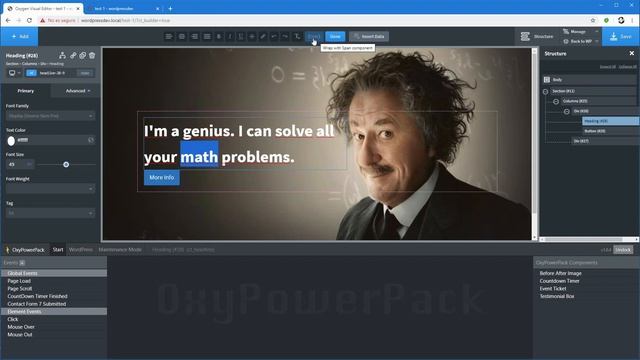Click the Font Size slider handle
This screenshot has width=640, height=360.
(x=66, y=164)
